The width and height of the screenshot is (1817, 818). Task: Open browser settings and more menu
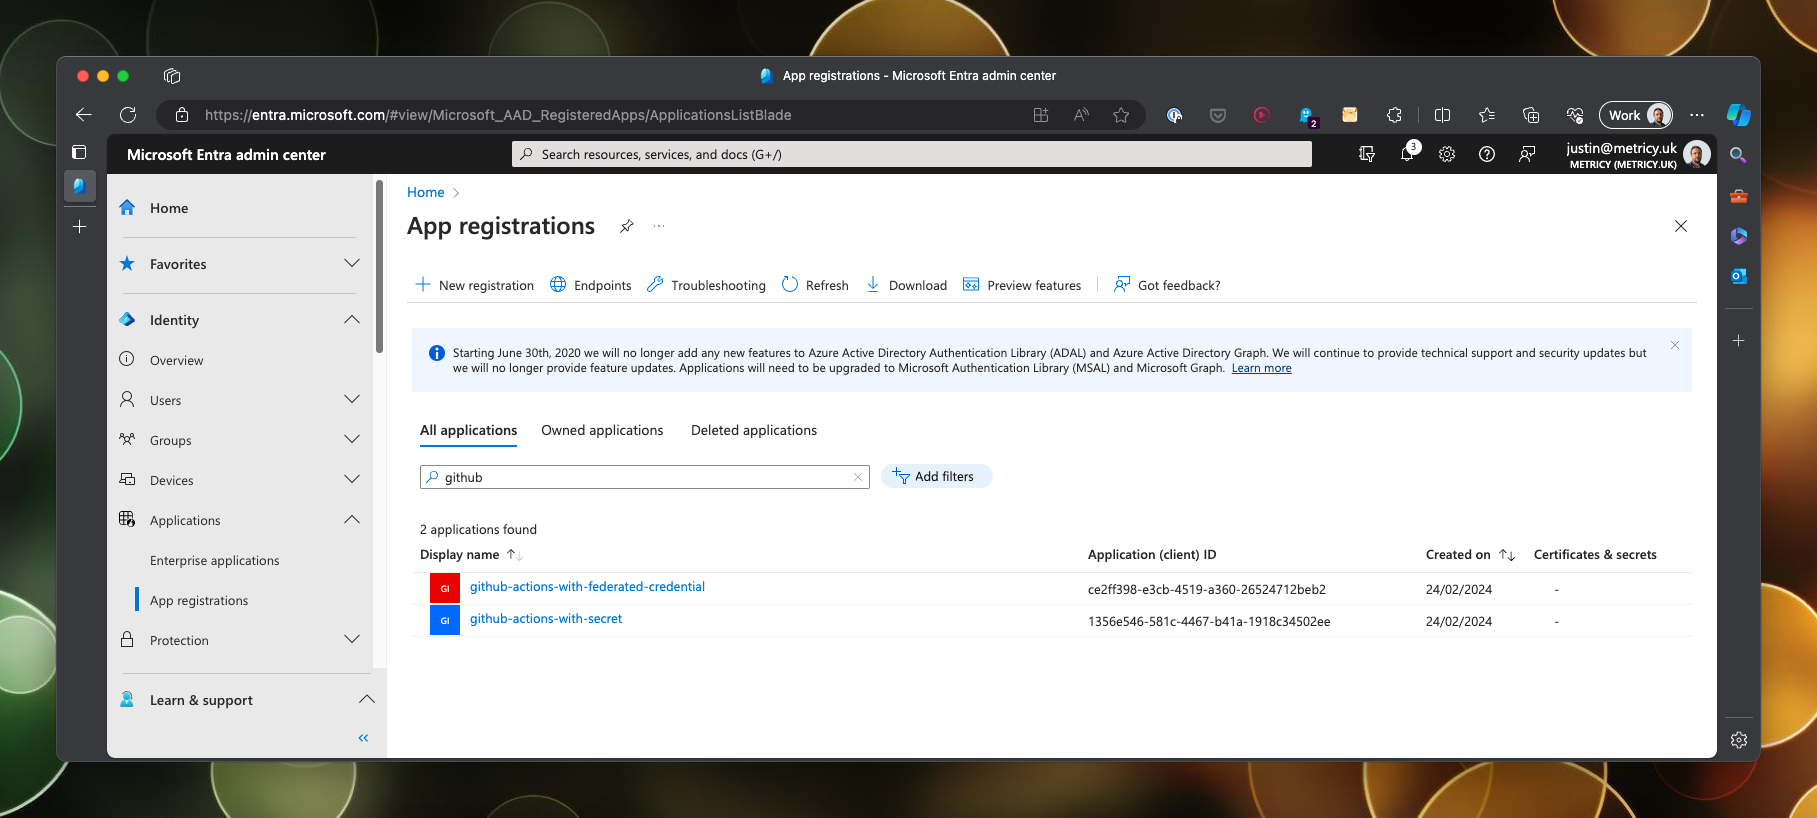(1697, 115)
